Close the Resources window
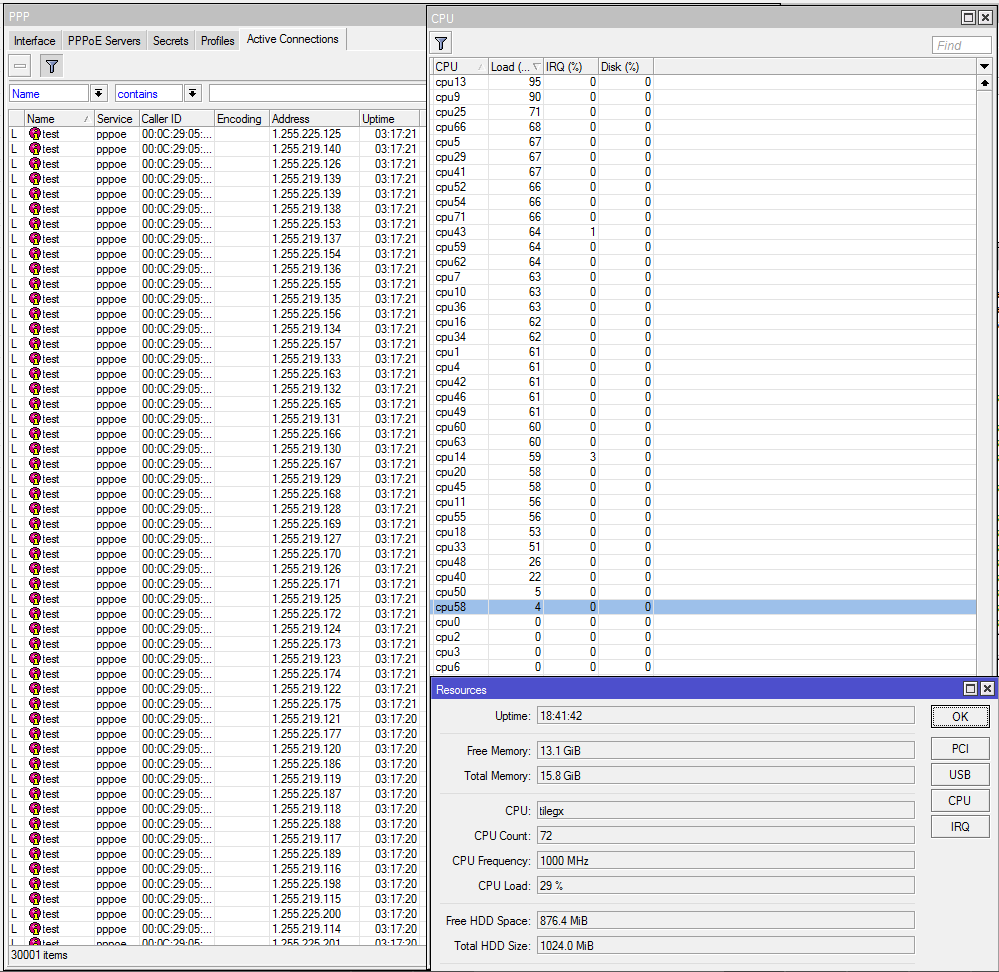 point(987,689)
